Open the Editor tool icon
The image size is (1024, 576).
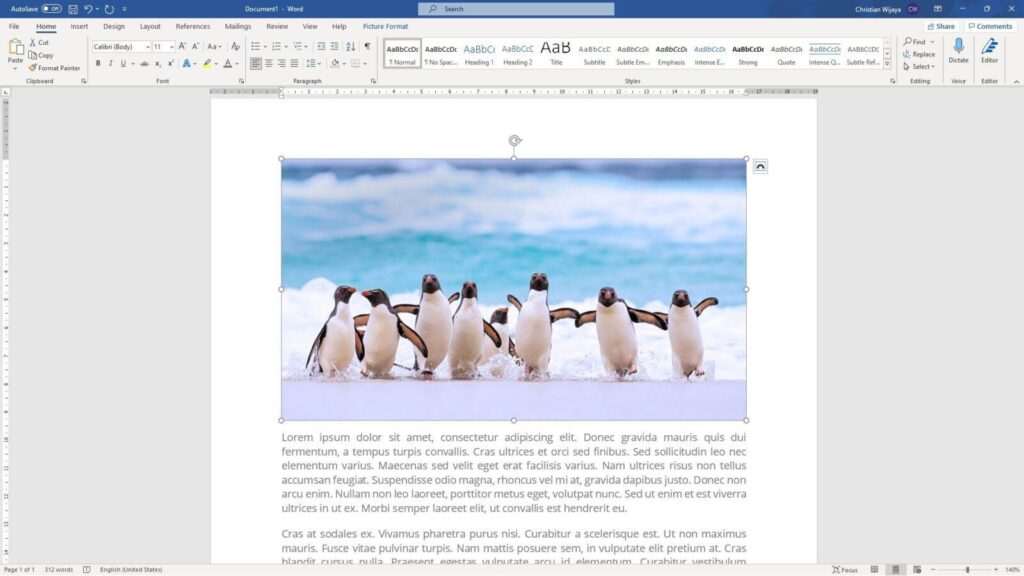[x=989, y=46]
